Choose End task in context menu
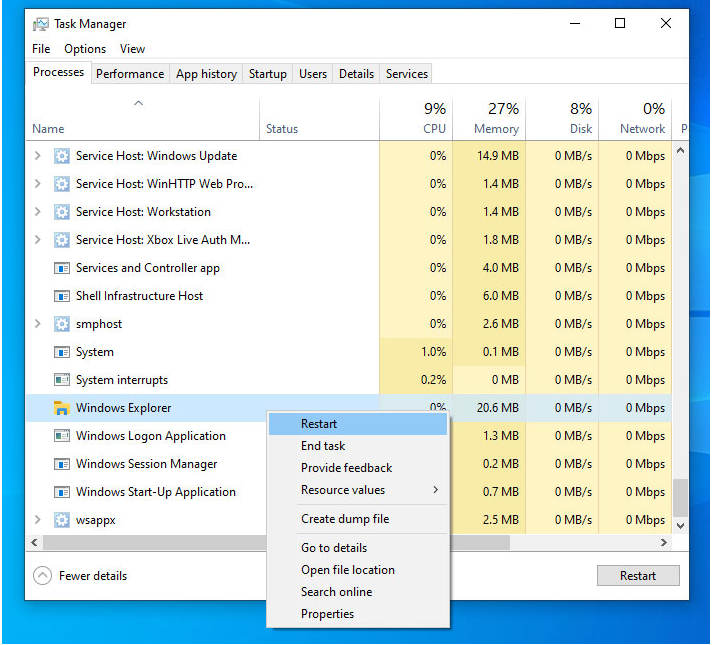This screenshot has width=712, height=645. pyautogui.click(x=323, y=446)
